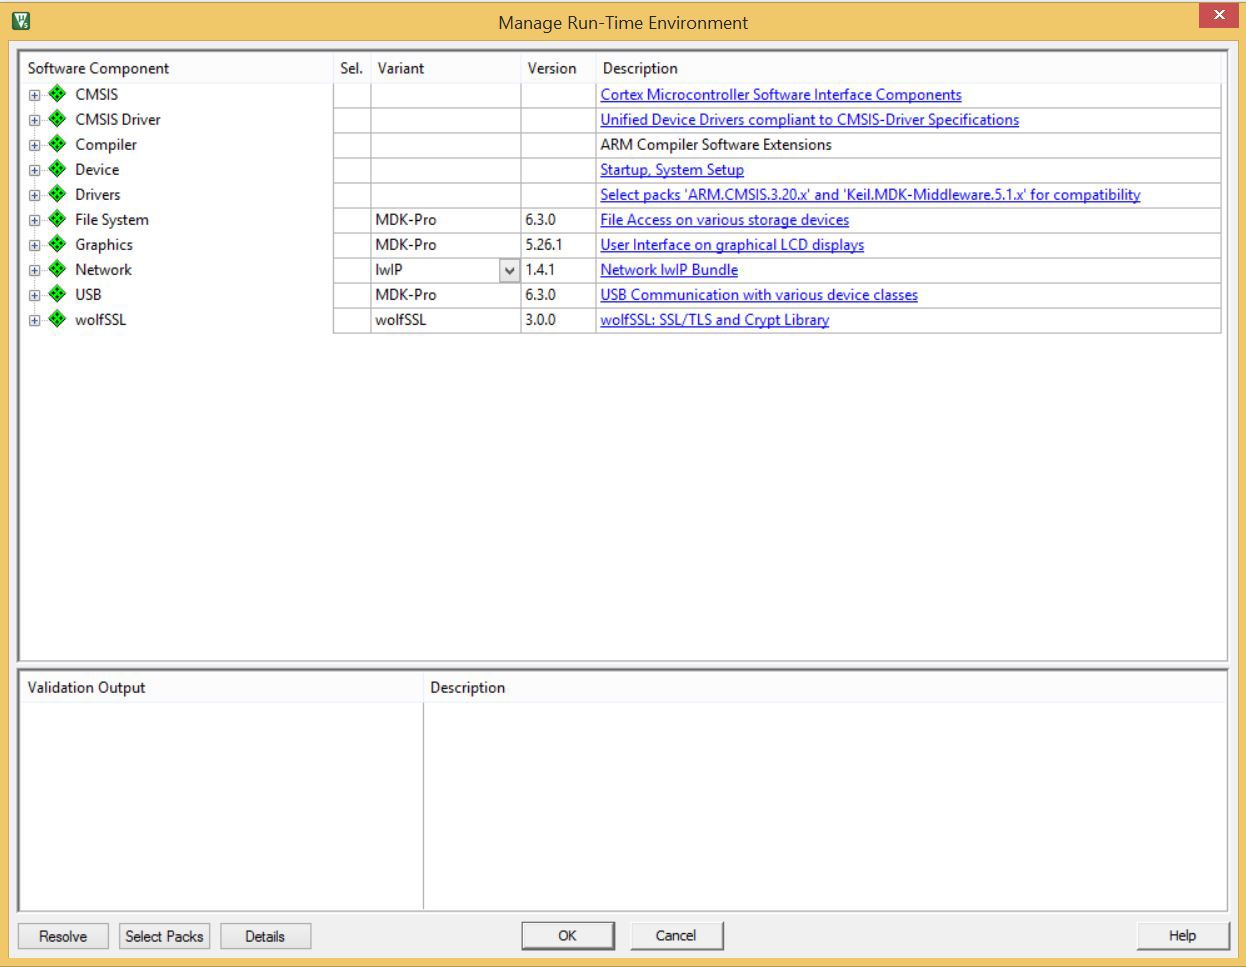The height and width of the screenshot is (967, 1246).
Task: Open wolfSSL: SSL/TLS and Crypt Library link
Action: [715, 320]
